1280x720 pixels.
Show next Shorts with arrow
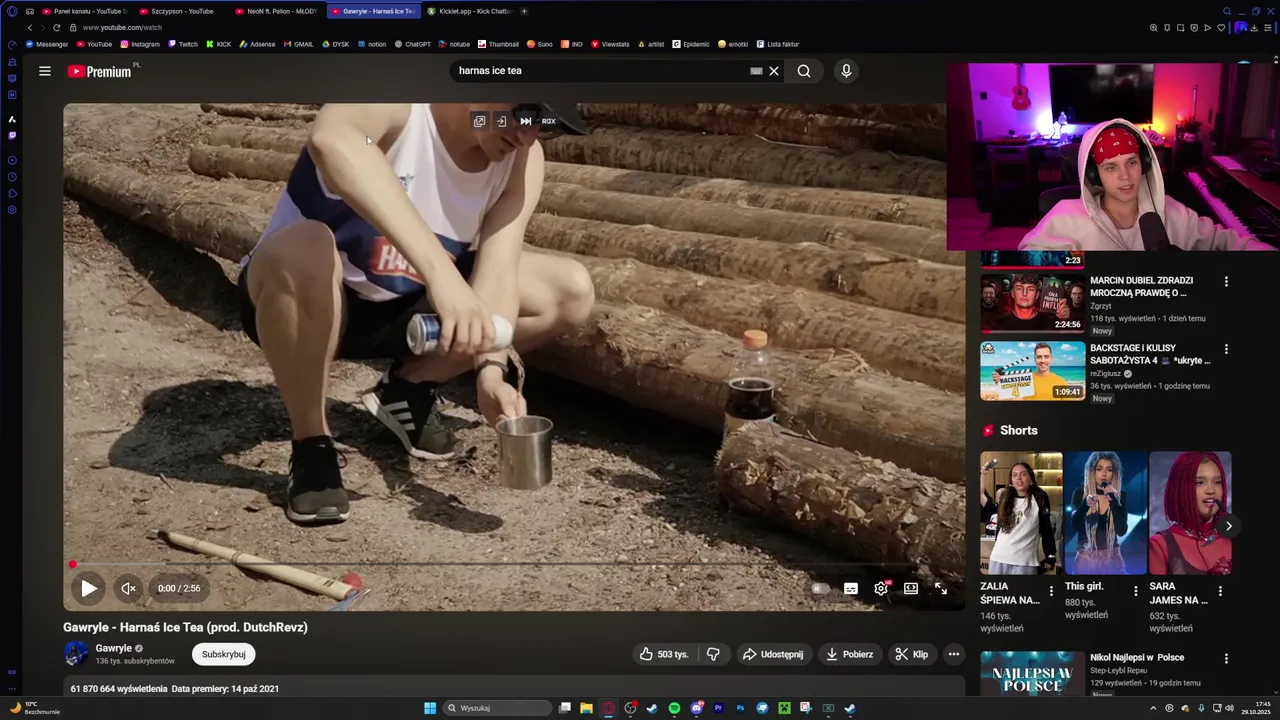1229,526
